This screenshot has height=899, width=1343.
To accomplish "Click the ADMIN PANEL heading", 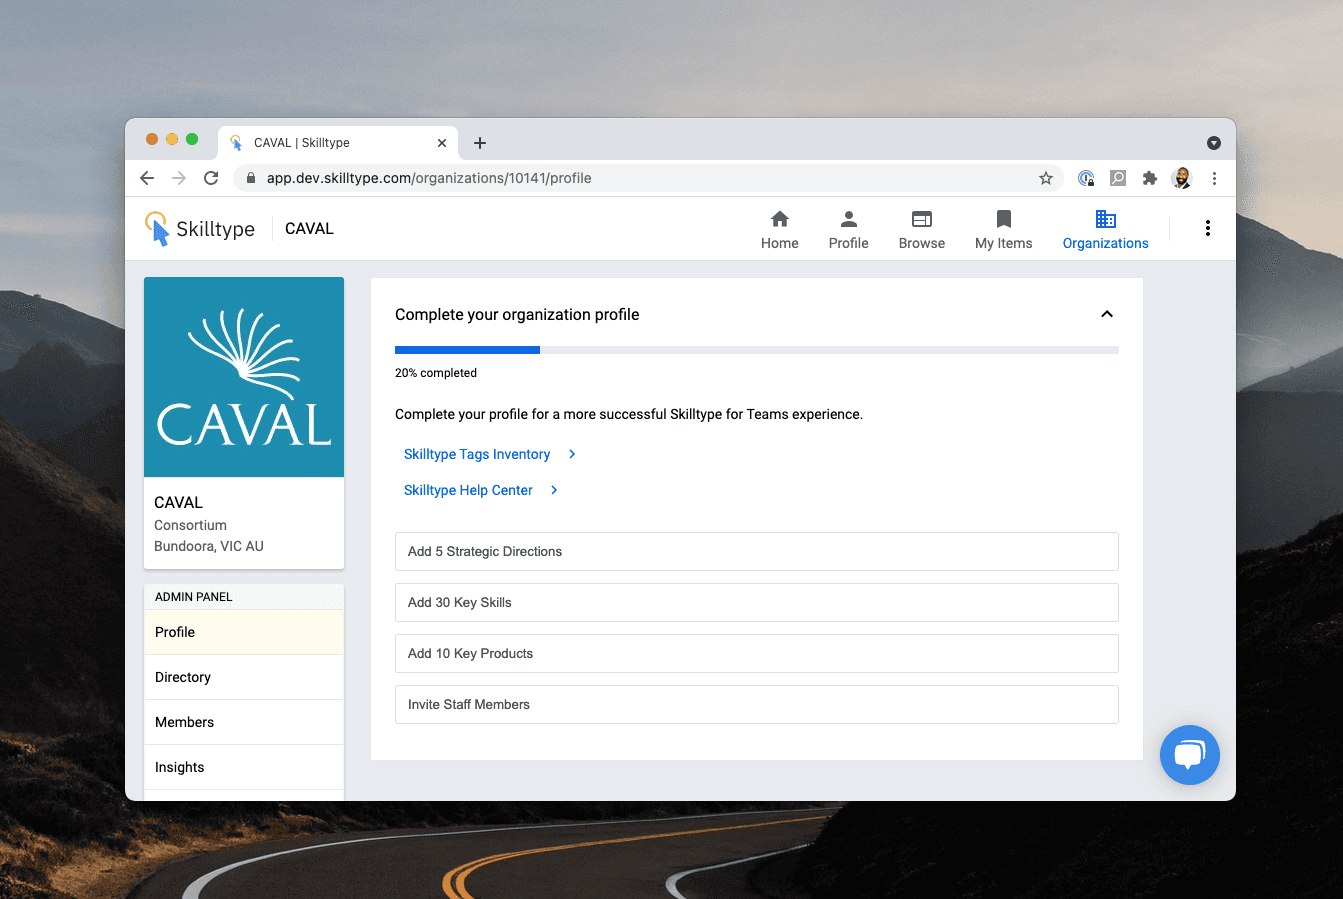I will (194, 597).
